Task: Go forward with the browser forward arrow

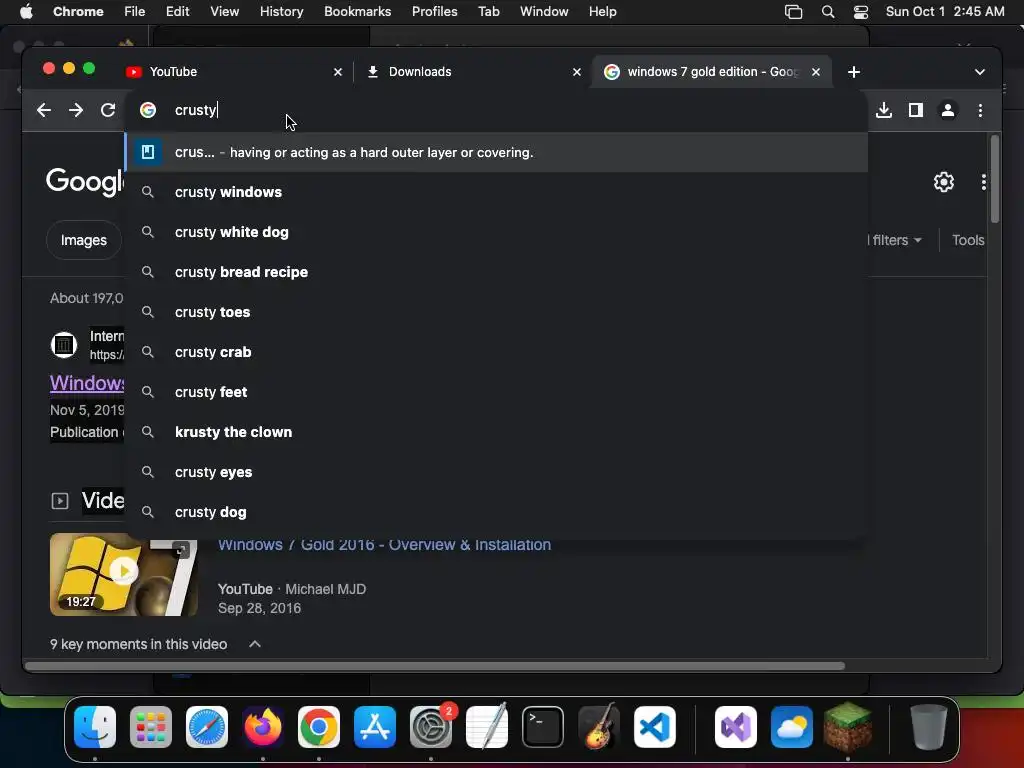Action: click(76, 110)
